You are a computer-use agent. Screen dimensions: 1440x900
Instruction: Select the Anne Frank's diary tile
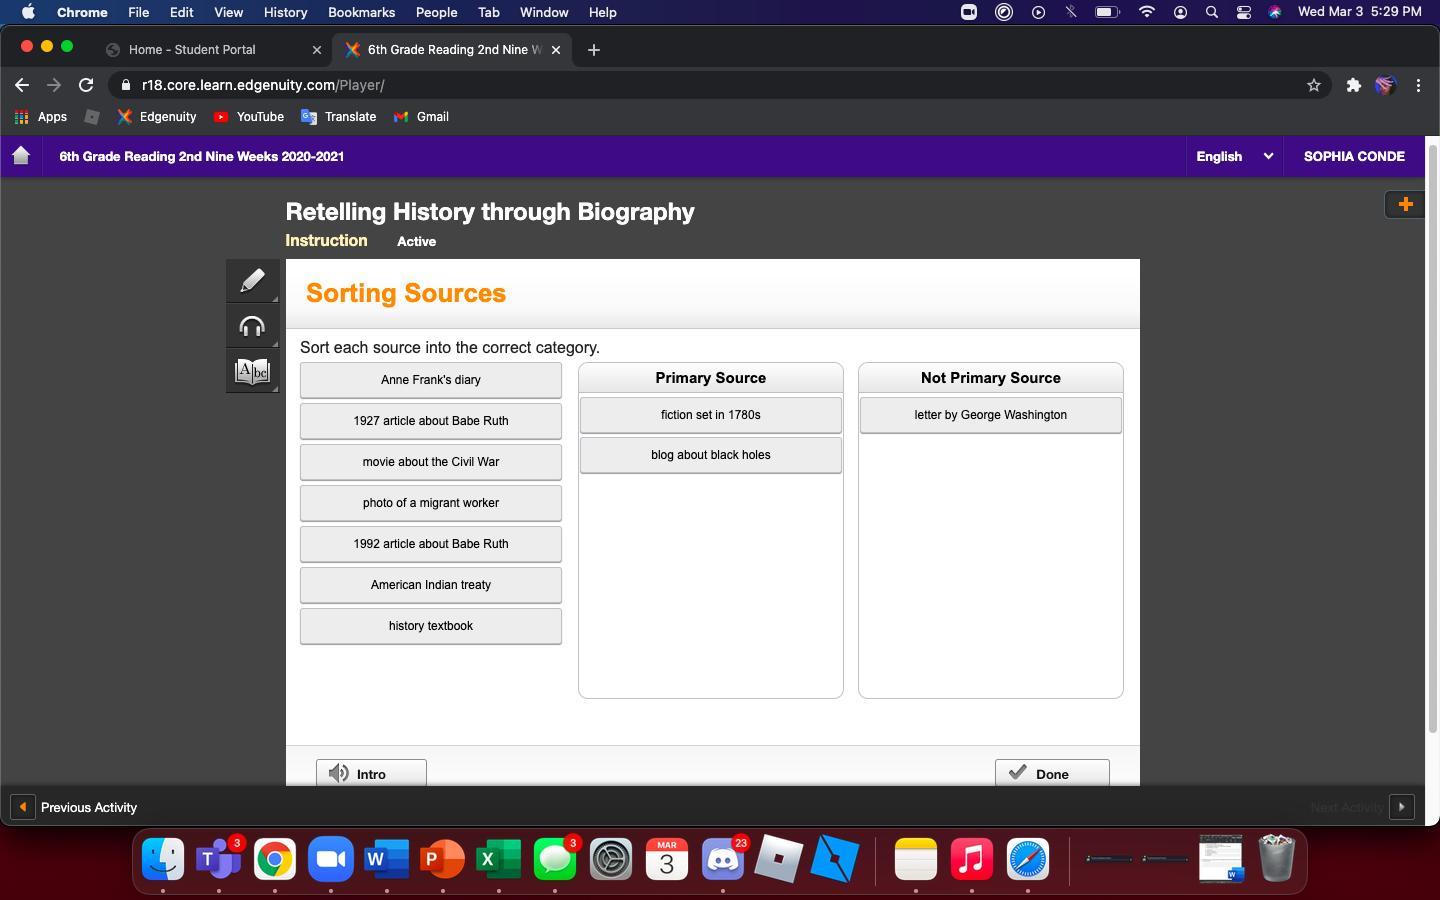click(430, 380)
